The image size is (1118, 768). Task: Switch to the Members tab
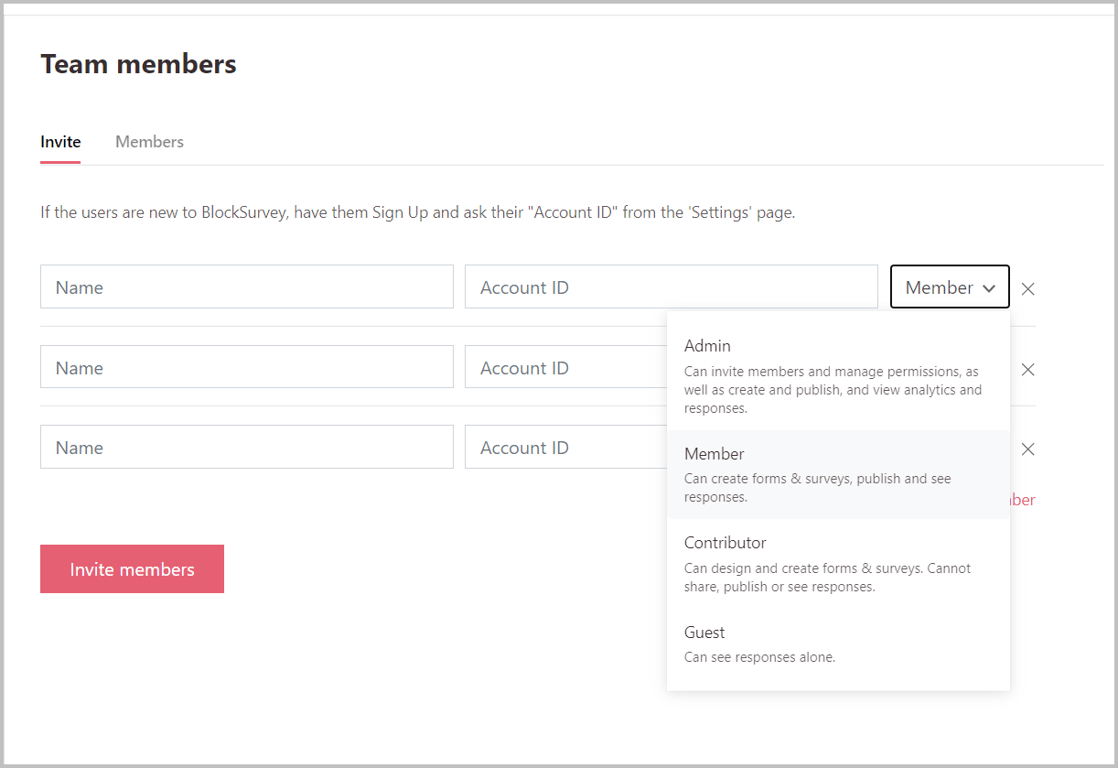[149, 142]
